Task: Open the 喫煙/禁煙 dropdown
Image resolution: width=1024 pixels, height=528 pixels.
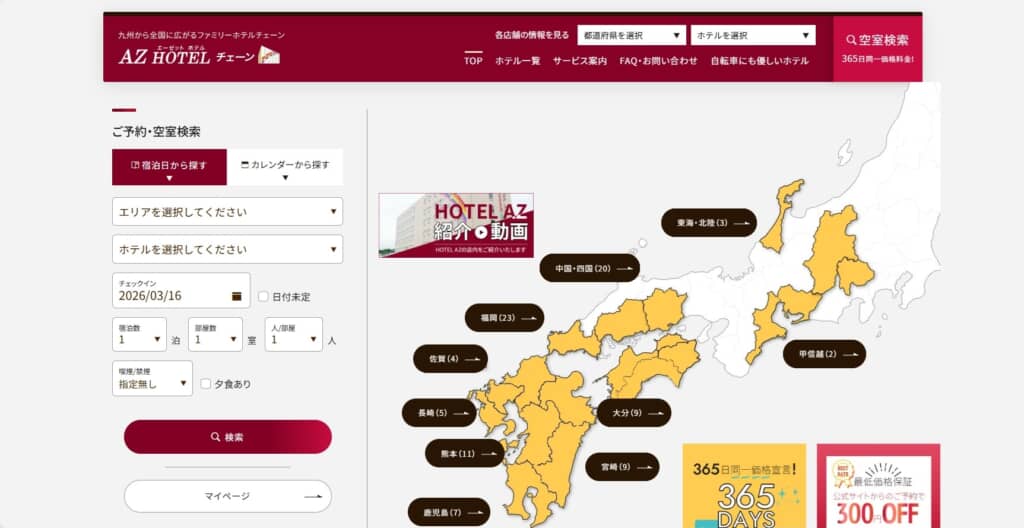Action: click(x=152, y=379)
